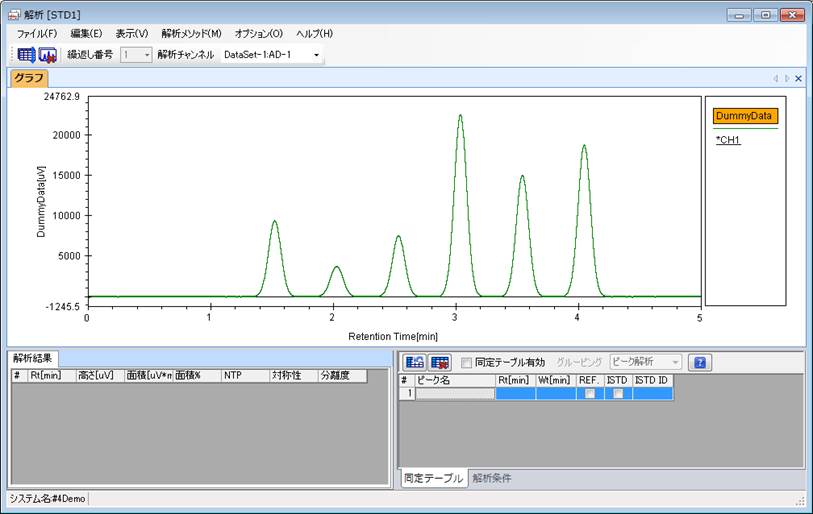The height and width of the screenshot is (514, 813).
Task: Click the blue table icon in top toolbar
Action: tap(27, 54)
